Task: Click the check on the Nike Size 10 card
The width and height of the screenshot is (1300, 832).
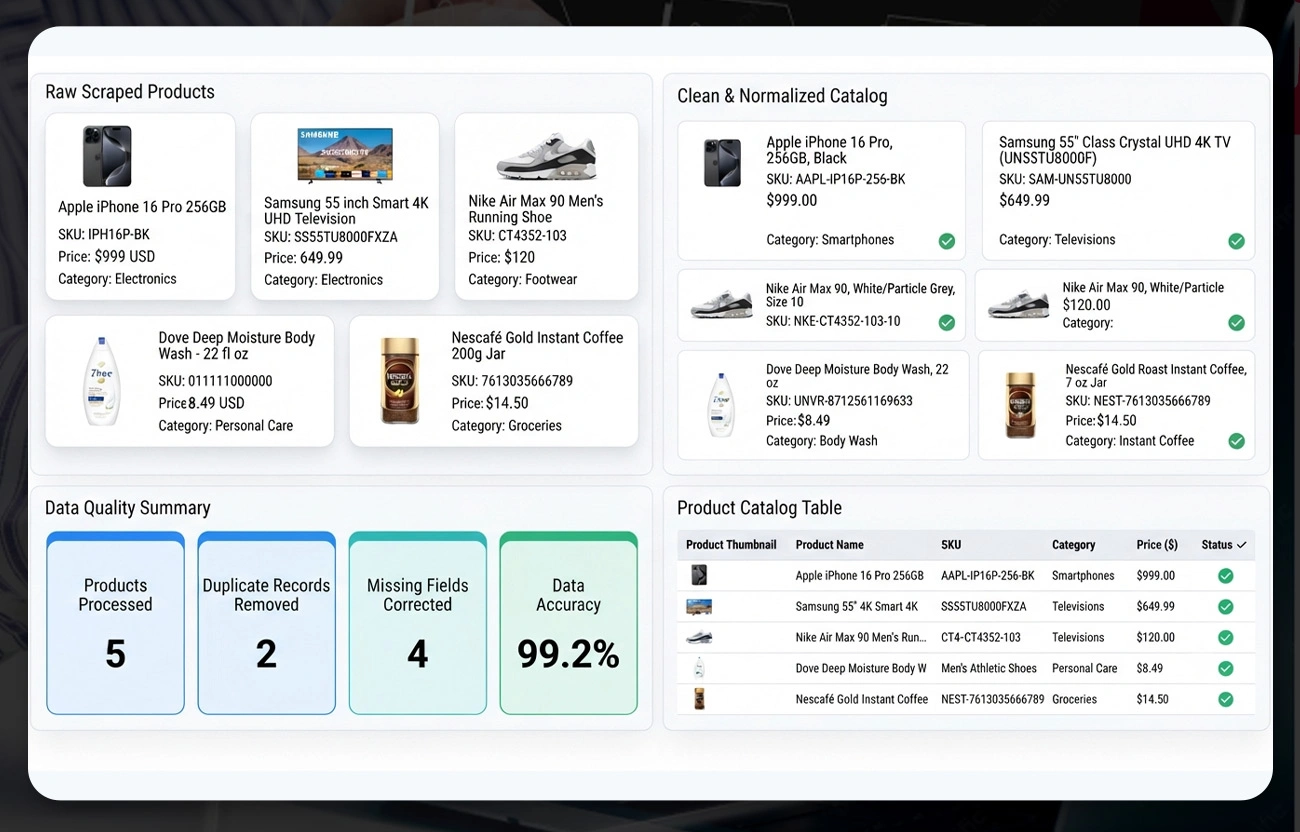Action: [x=946, y=322]
